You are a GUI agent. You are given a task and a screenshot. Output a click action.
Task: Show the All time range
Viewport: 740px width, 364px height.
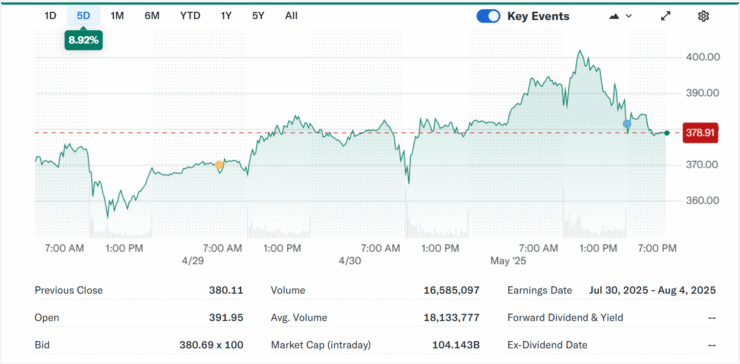291,16
